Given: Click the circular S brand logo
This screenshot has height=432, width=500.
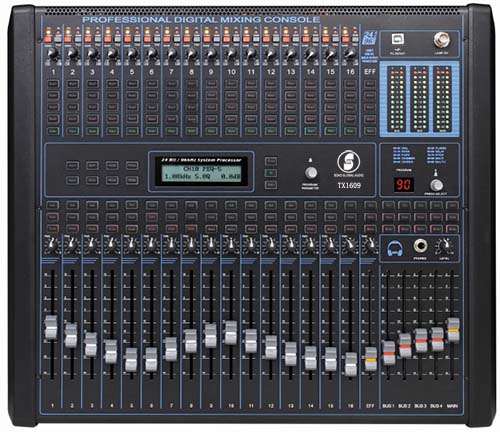Looking at the screenshot, I should [349, 162].
